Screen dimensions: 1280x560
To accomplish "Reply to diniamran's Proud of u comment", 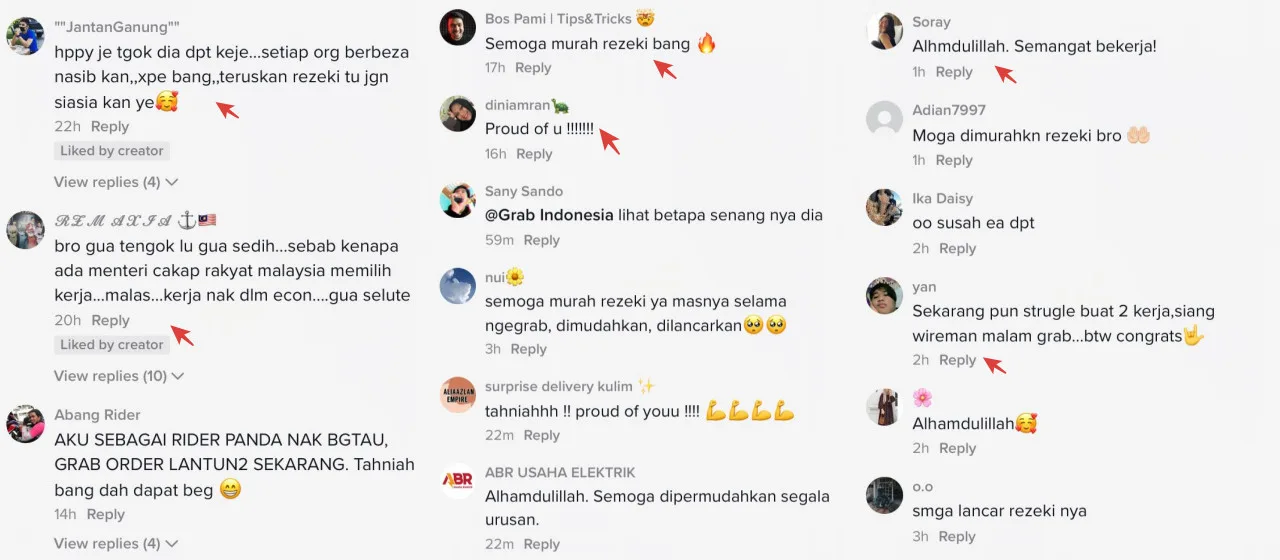I will pyautogui.click(x=534, y=154).
